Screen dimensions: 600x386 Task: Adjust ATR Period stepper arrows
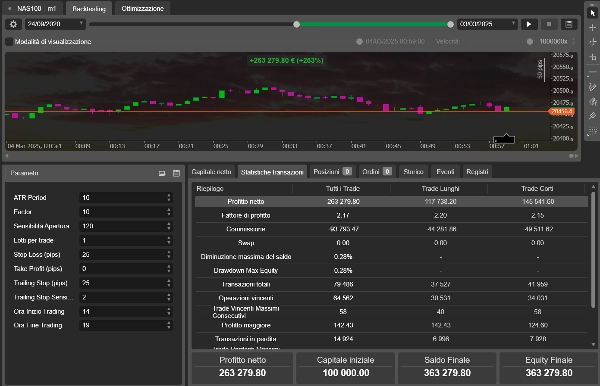[x=169, y=197]
